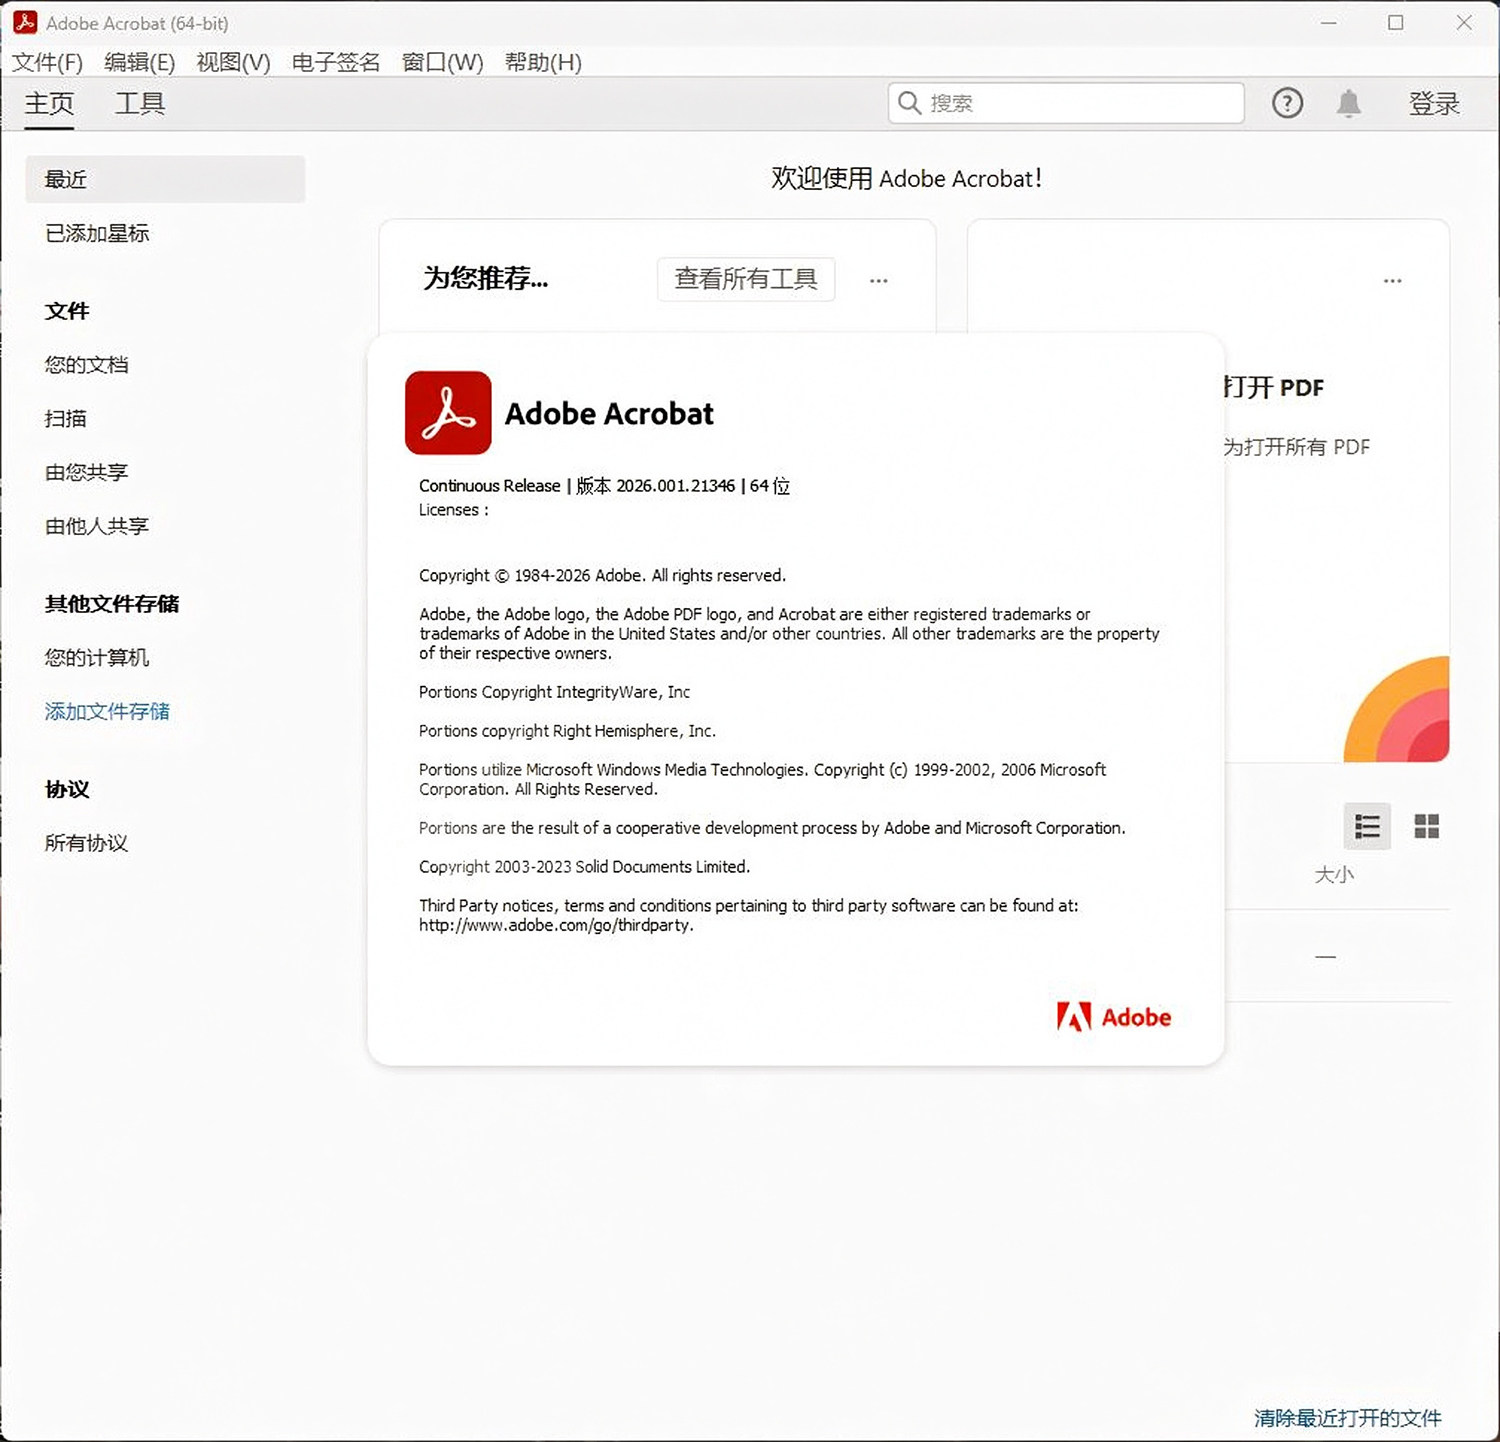This screenshot has height=1442, width=1500.
Task: Open 扫描 in the sidebar
Action: coord(65,418)
